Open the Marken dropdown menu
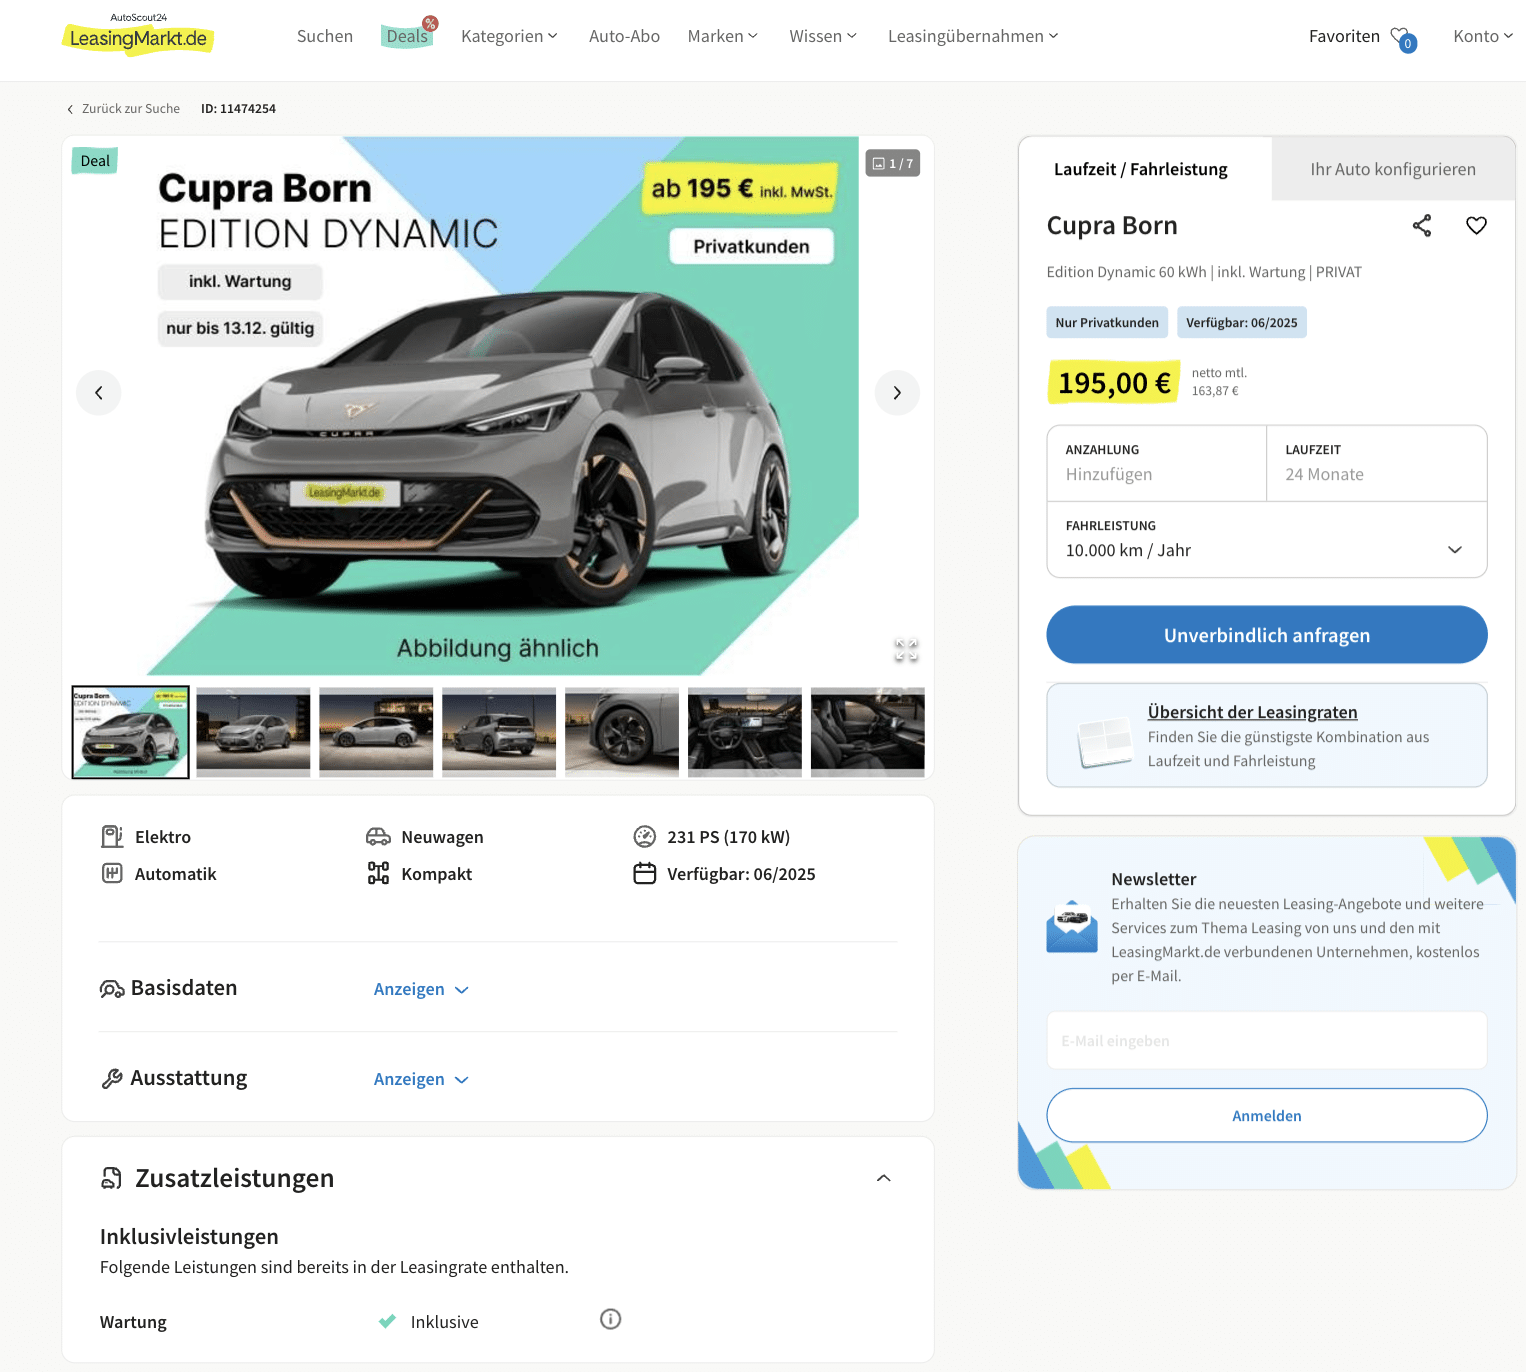This screenshot has width=1526, height=1372. 722,36
